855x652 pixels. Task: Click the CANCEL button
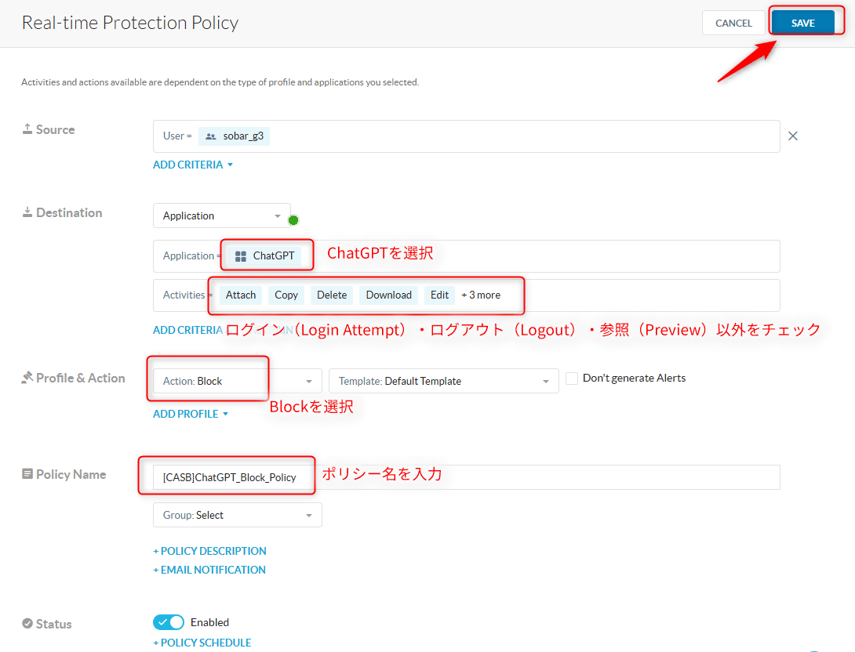pyautogui.click(x=733, y=23)
